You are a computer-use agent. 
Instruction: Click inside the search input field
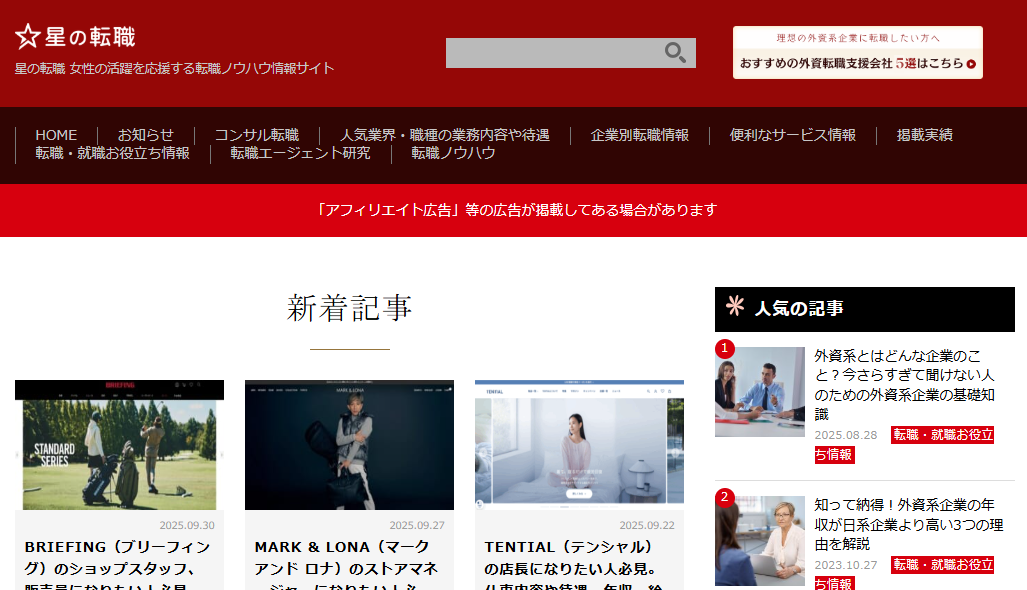(550, 53)
